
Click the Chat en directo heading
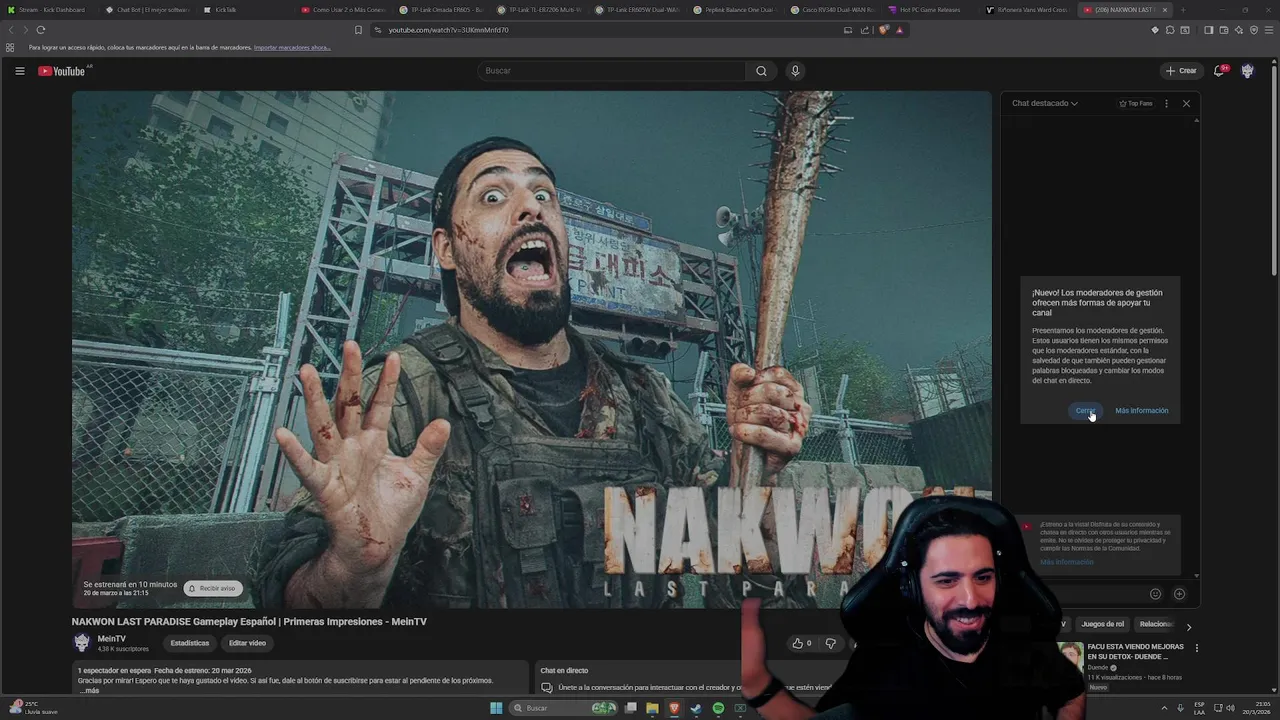coord(564,670)
